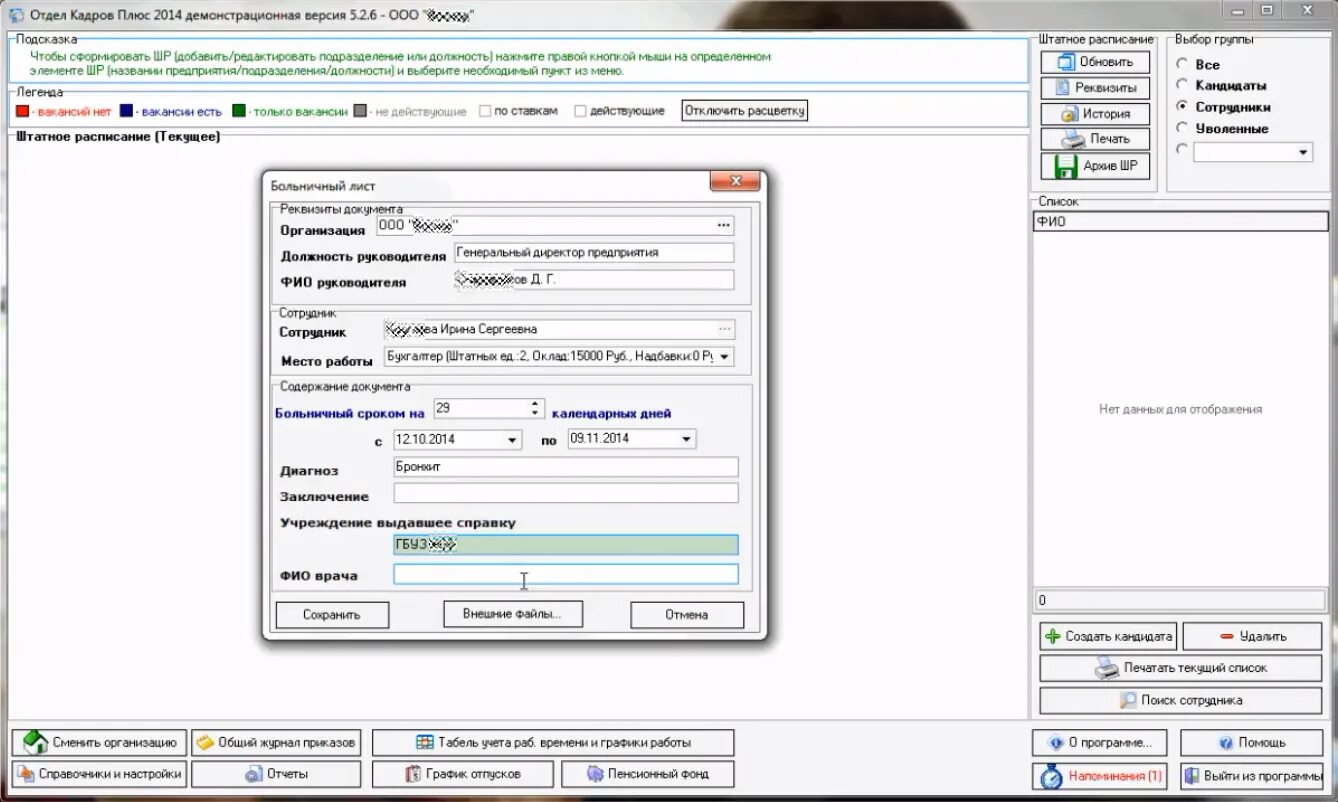Expand the Место работы dropdown
The width and height of the screenshot is (1338, 802).
724,357
